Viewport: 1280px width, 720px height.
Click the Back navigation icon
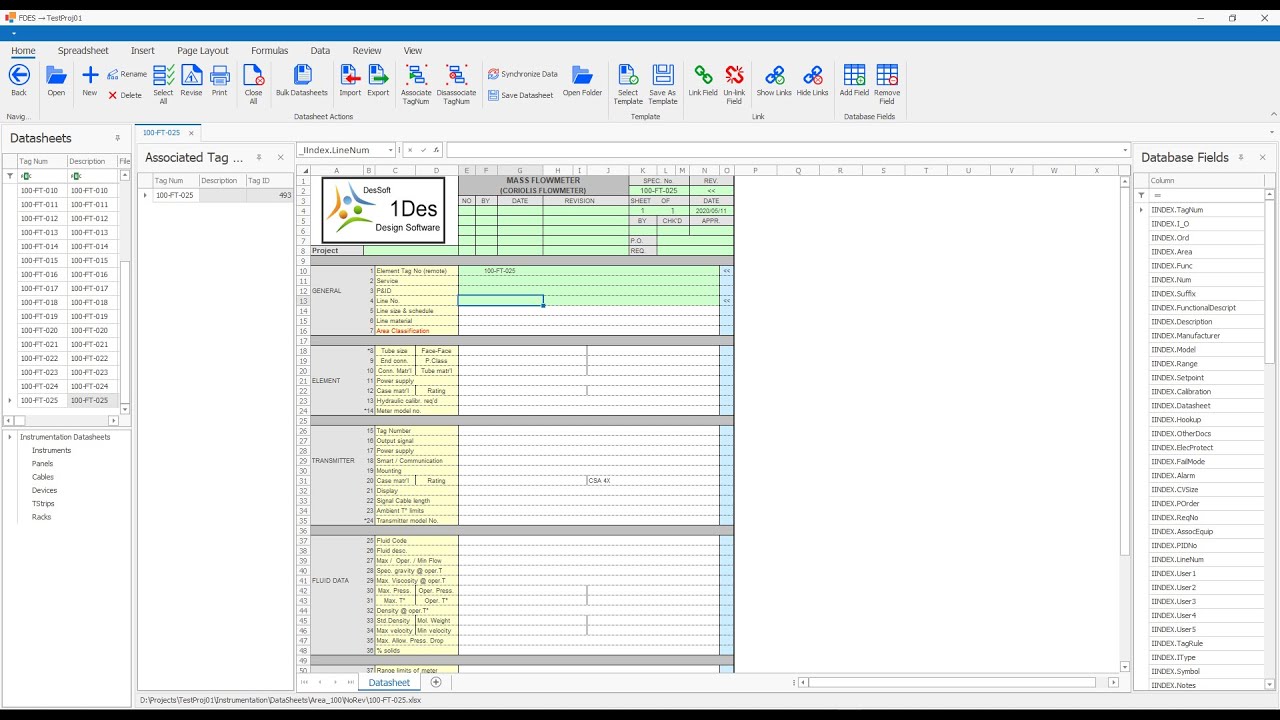coord(19,80)
